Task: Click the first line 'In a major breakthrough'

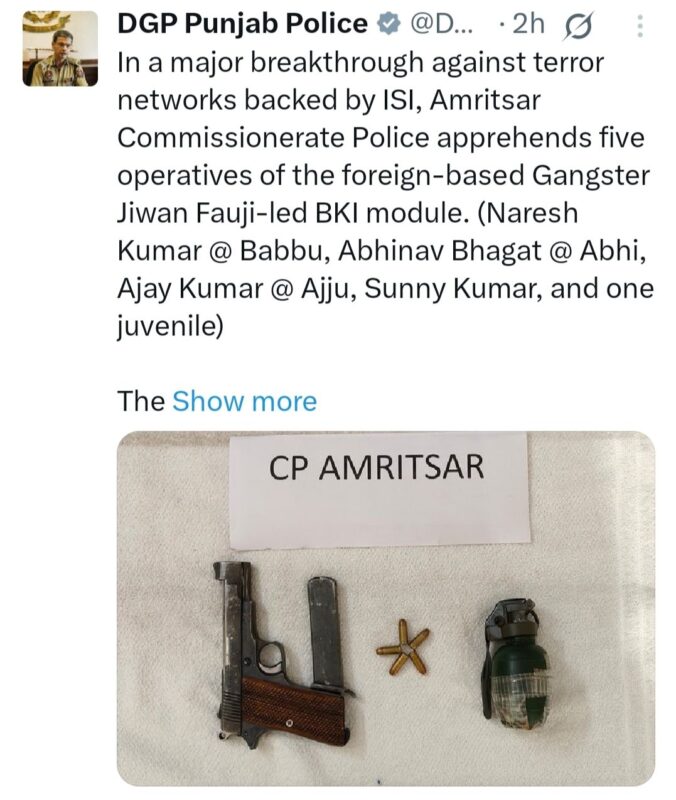Action: pos(361,63)
